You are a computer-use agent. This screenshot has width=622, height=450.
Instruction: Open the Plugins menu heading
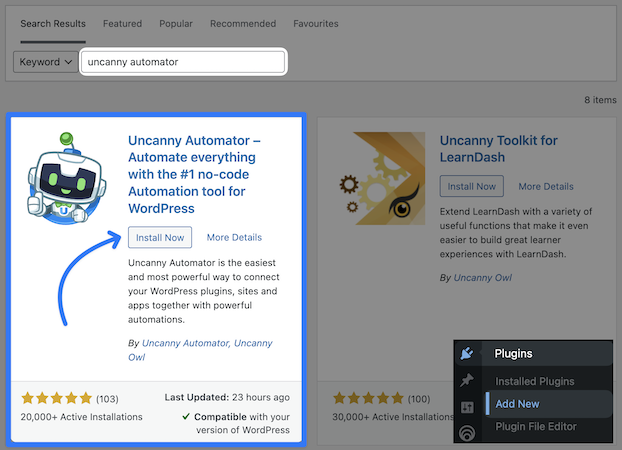tap(513, 353)
